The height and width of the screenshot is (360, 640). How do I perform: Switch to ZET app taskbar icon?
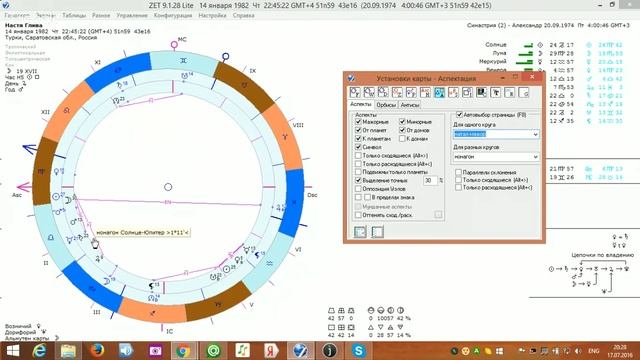[x=300, y=351]
